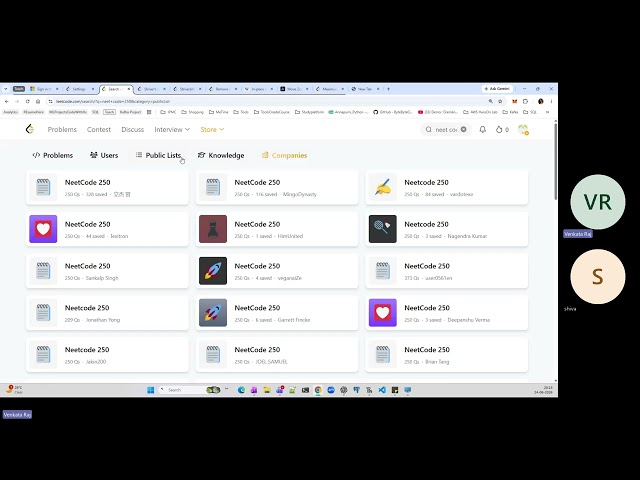Open the 373 Qs NeetCode 250 list

tap(447, 271)
